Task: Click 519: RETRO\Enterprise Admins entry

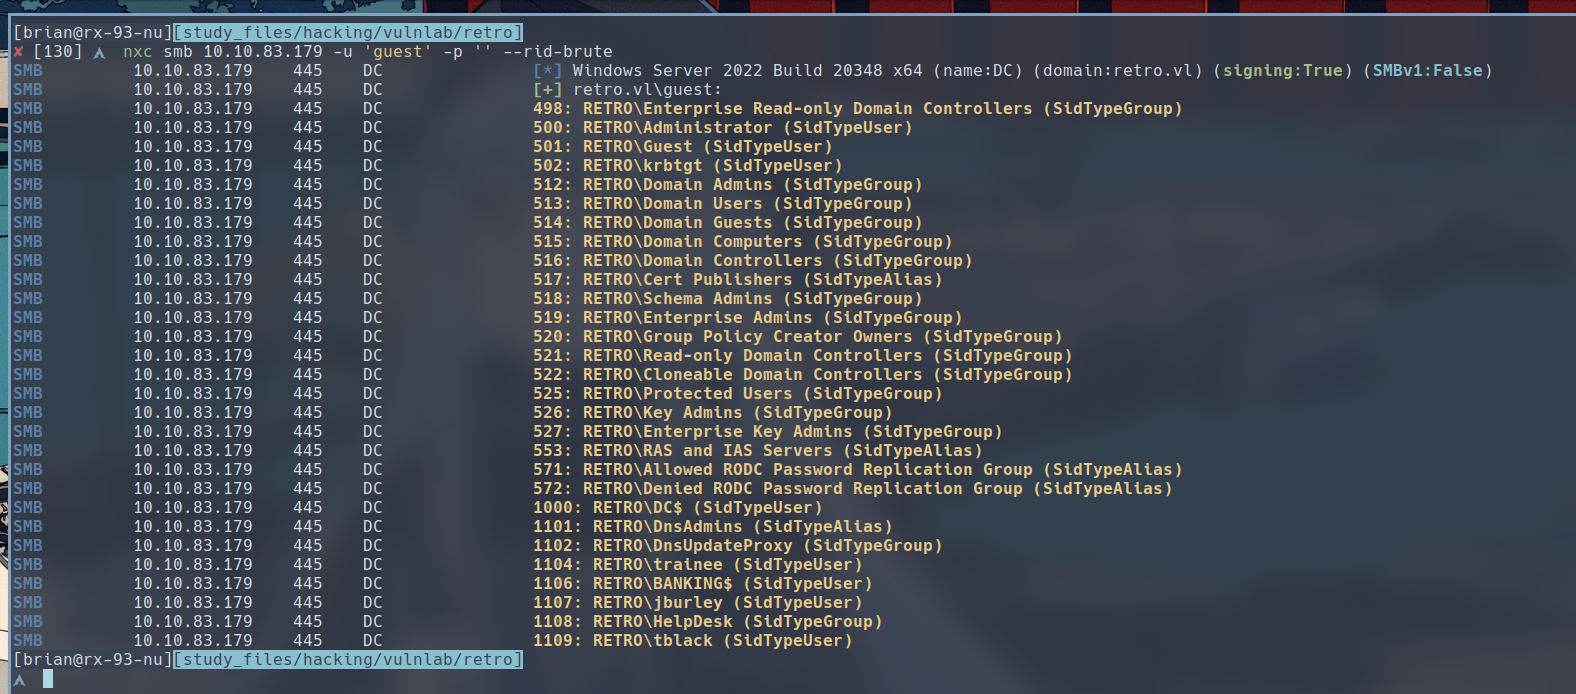Action: [748, 318]
